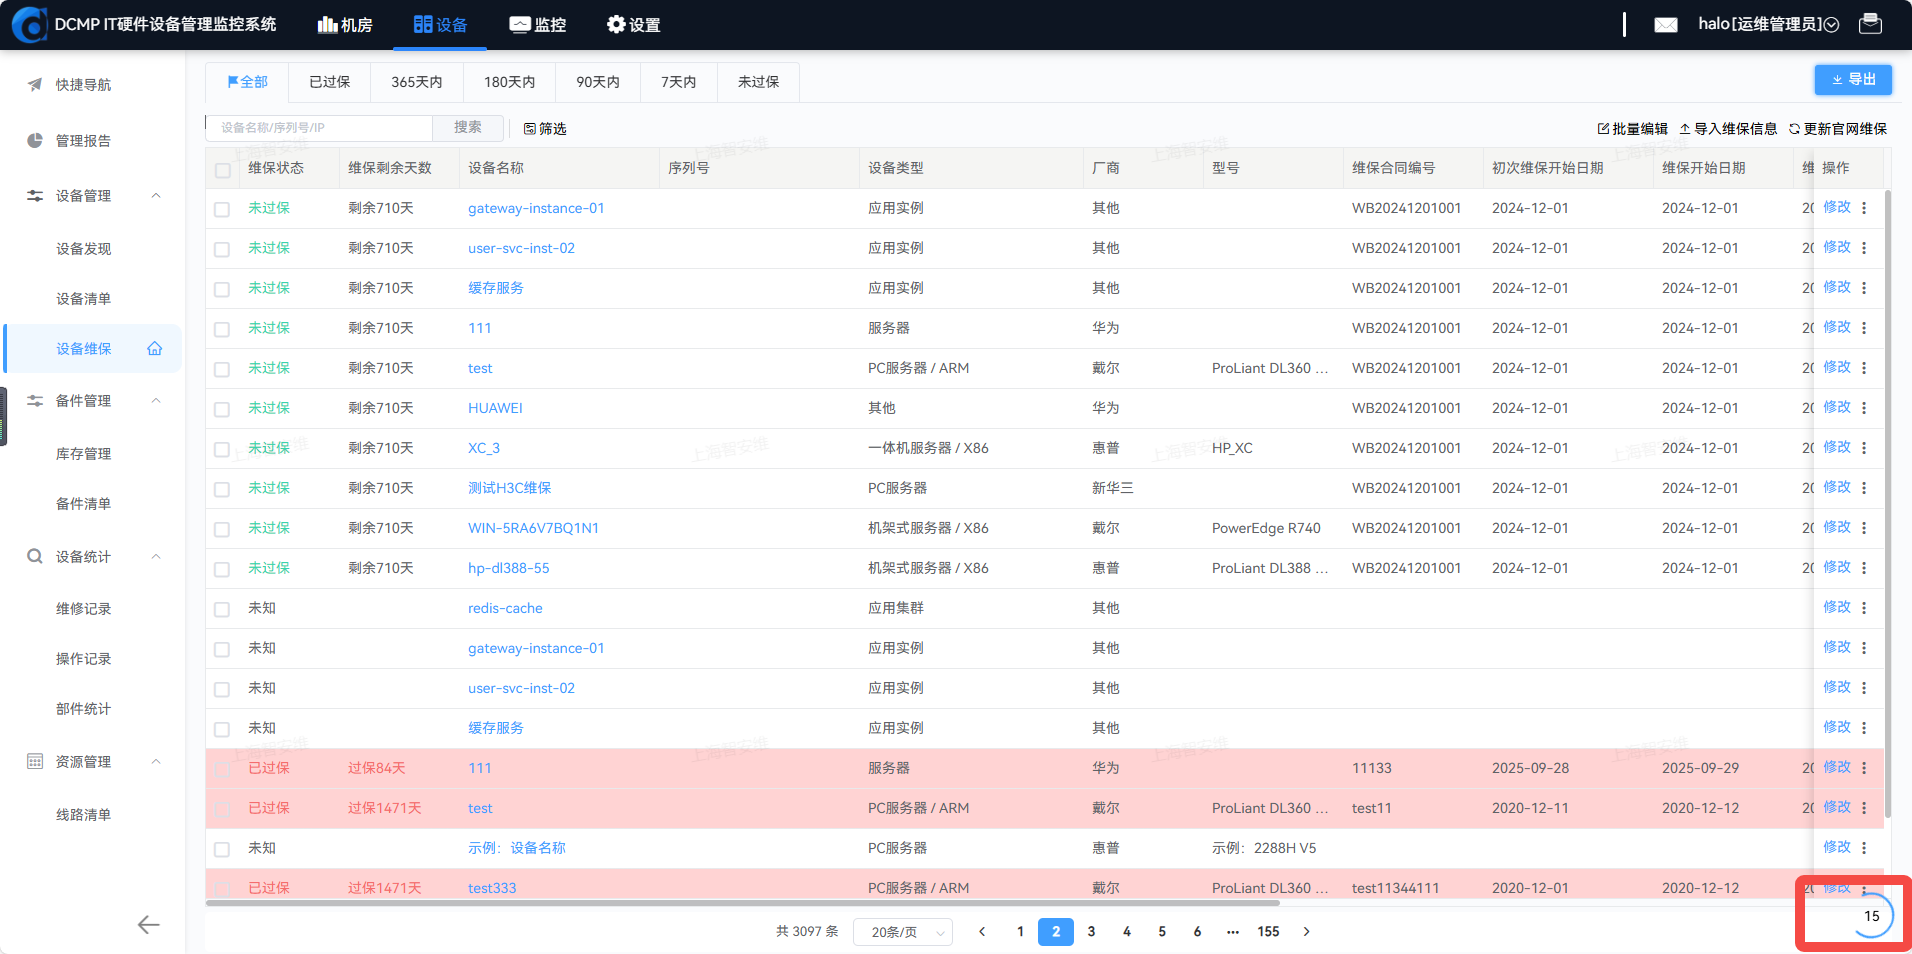This screenshot has width=1912, height=954.
Task: Open more actions for XC_3 row
Action: 1864,448
